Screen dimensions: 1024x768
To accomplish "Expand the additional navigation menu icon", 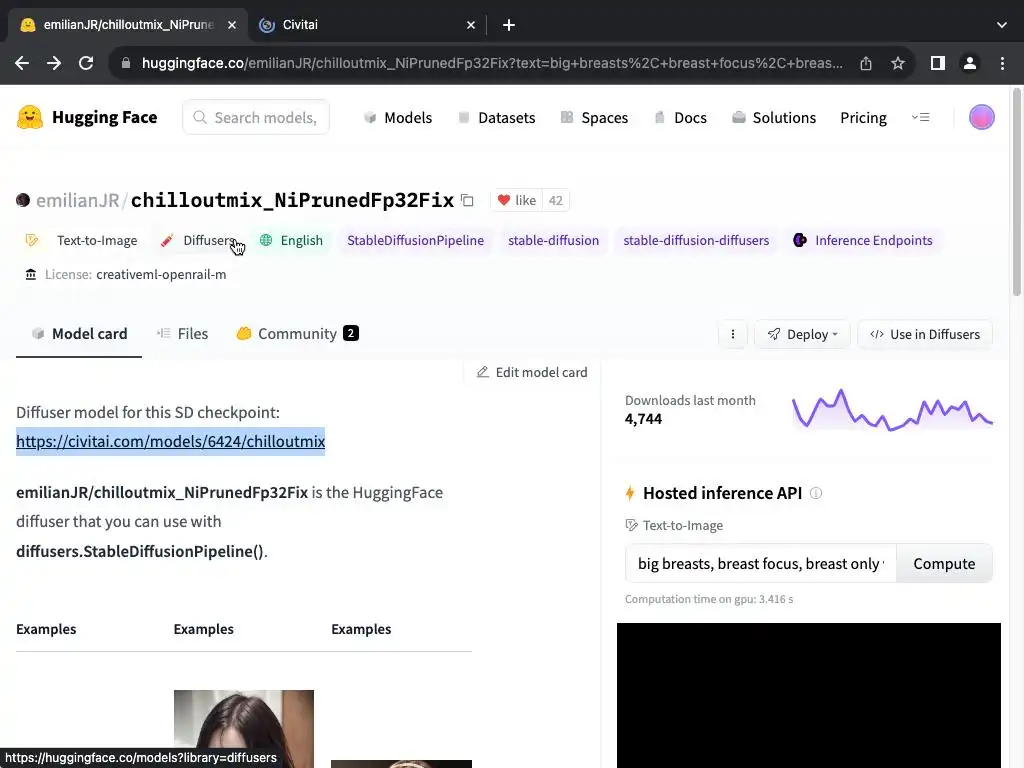I will pos(921,118).
